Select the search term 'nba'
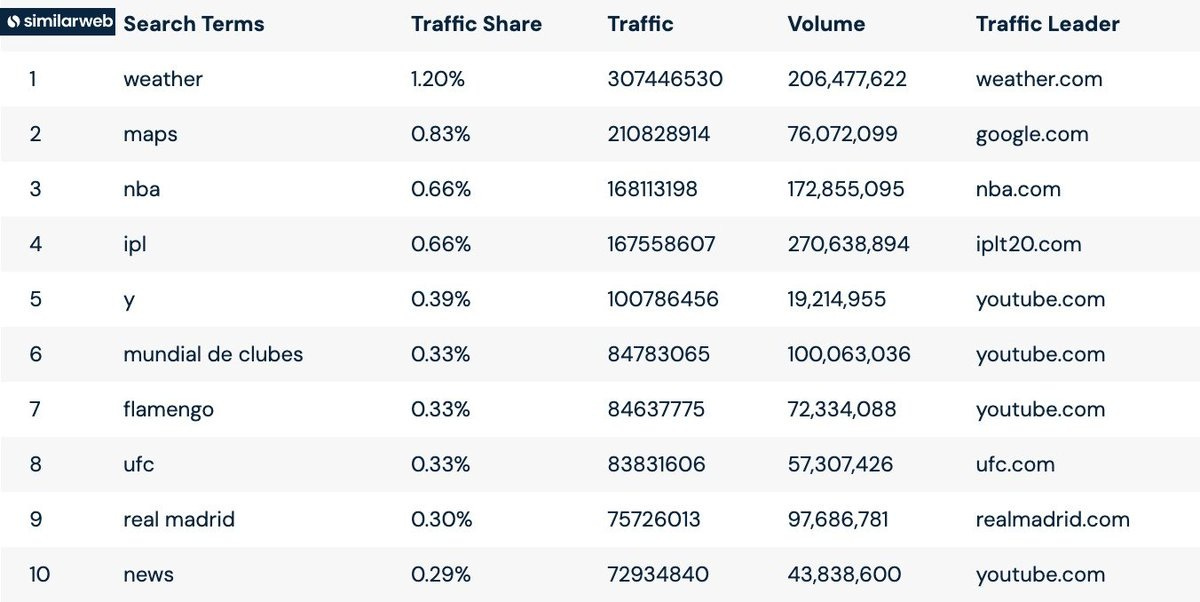Screen dimensions: 1200x602 point(141,189)
